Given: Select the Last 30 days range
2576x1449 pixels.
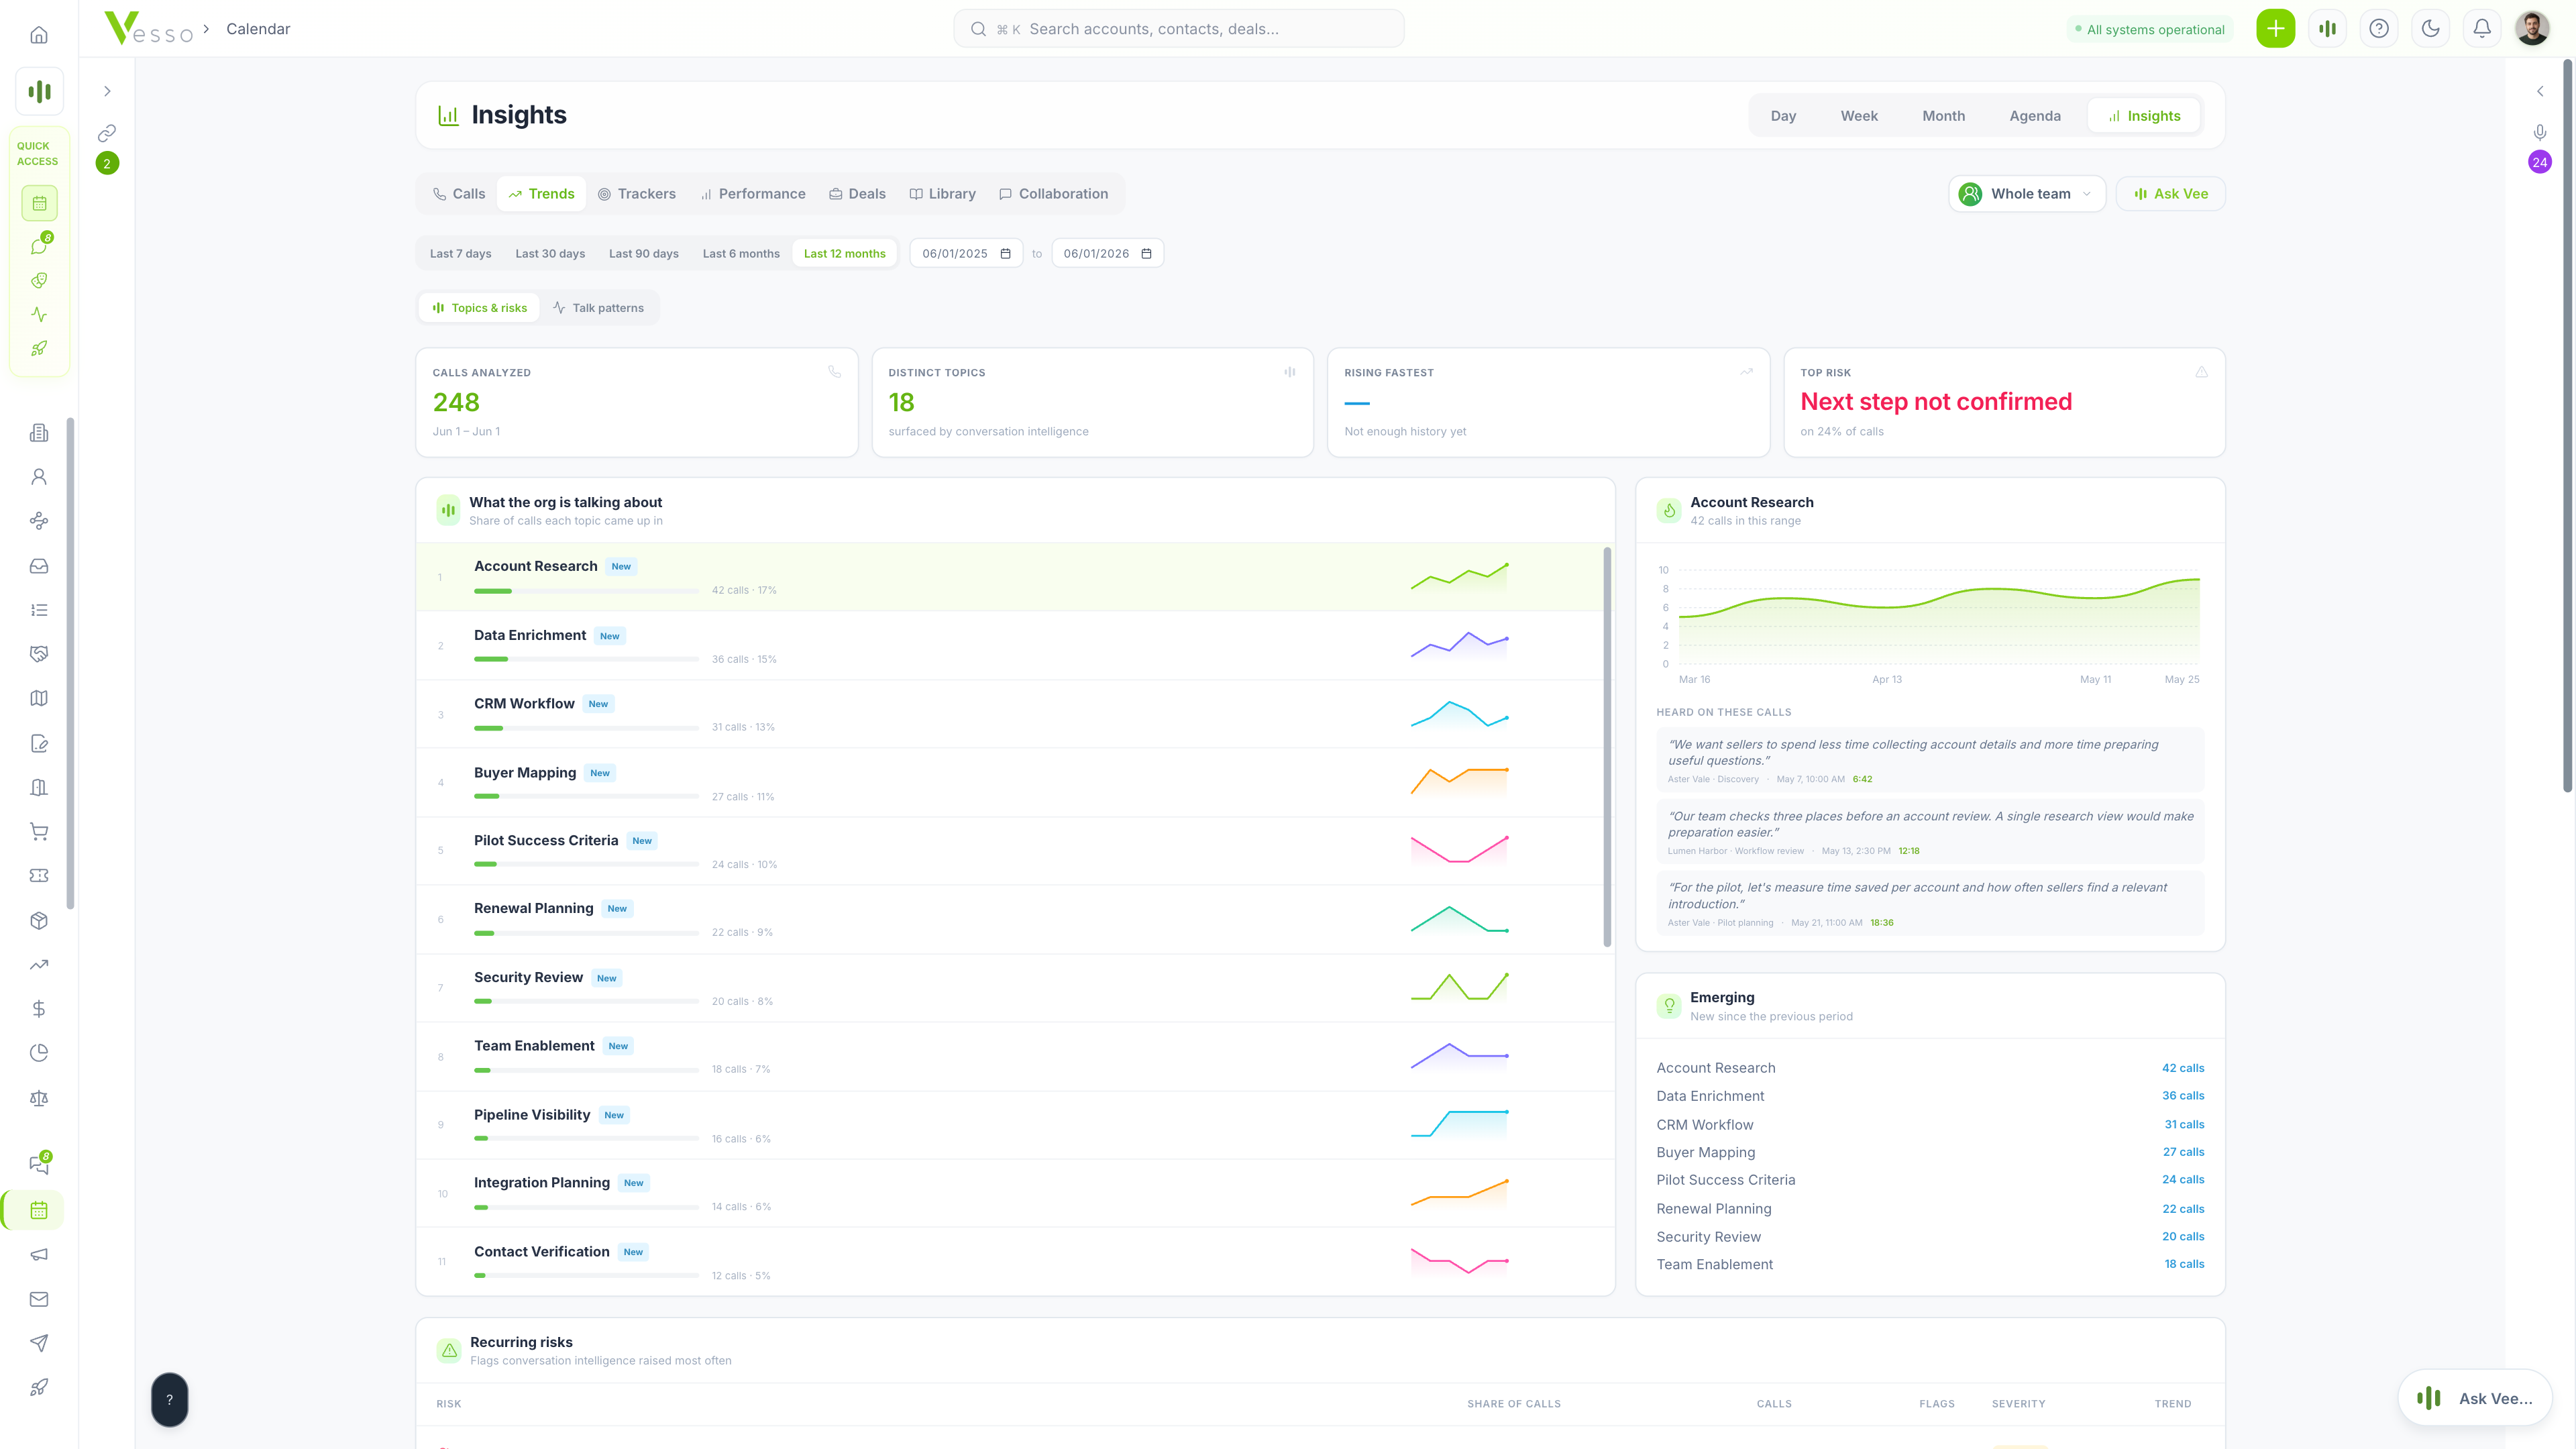Looking at the screenshot, I should 550,254.
